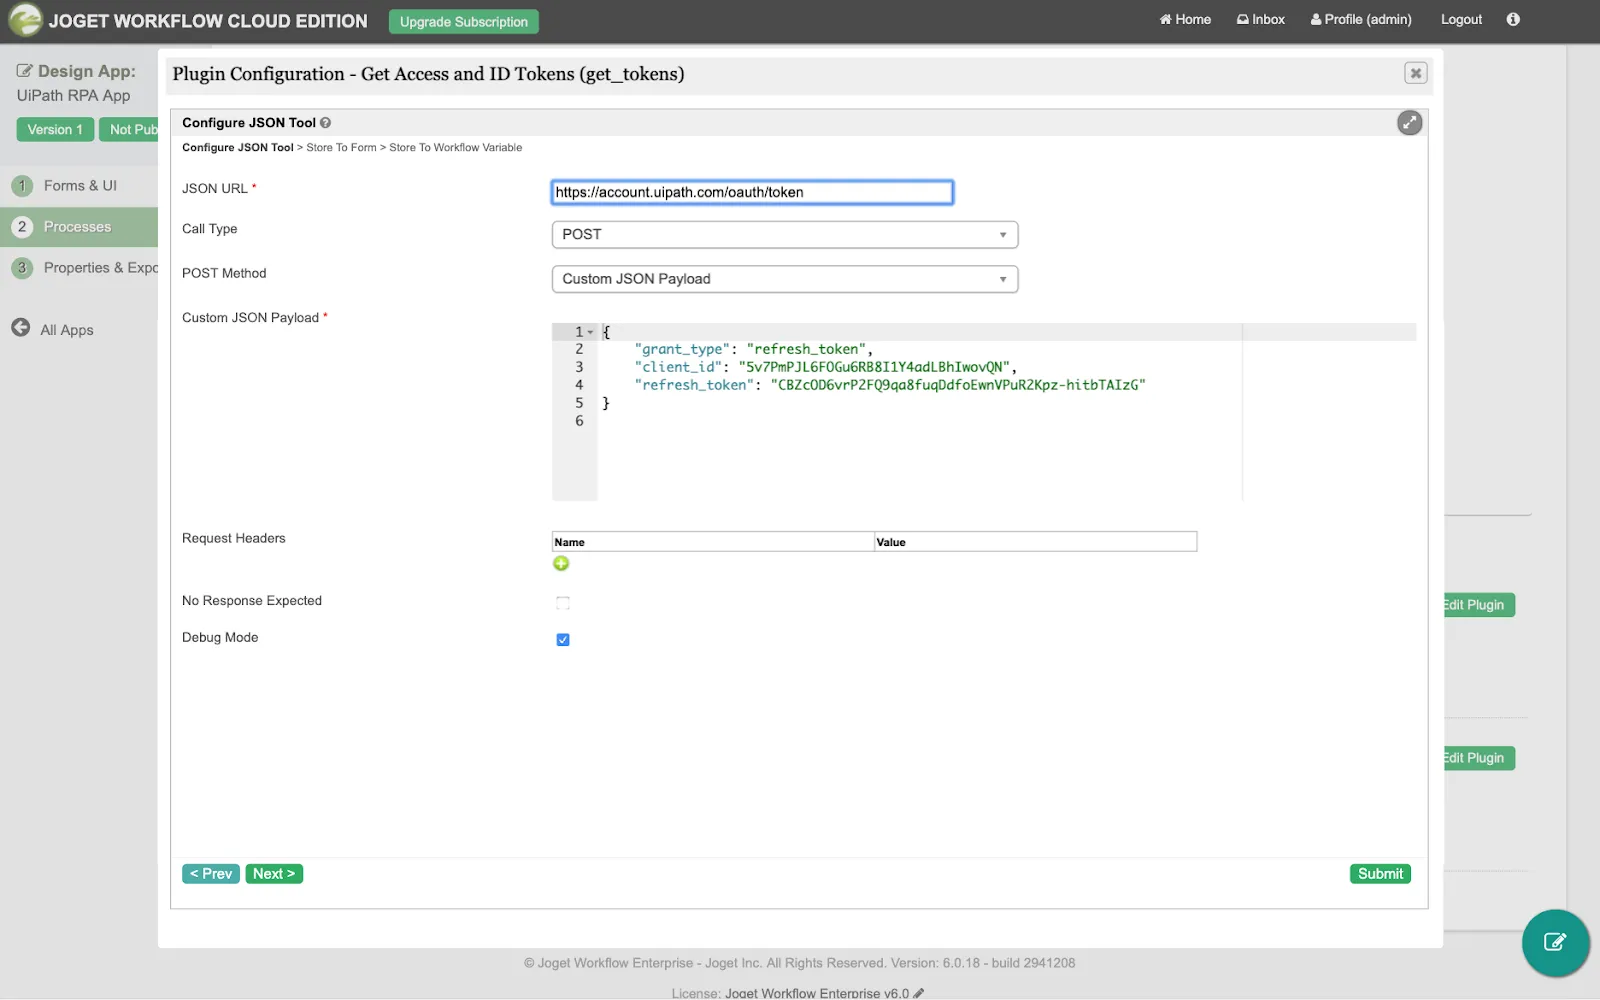The width and height of the screenshot is (1600, 1000).
Task: Close the Plugin Configuration dialog
Action: tap(1415, 73)
